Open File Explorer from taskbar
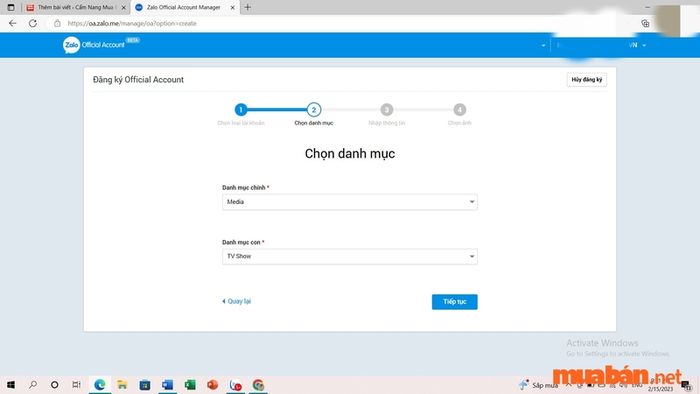The height and width of the screenshot is (394, 700). coord(122,385)
